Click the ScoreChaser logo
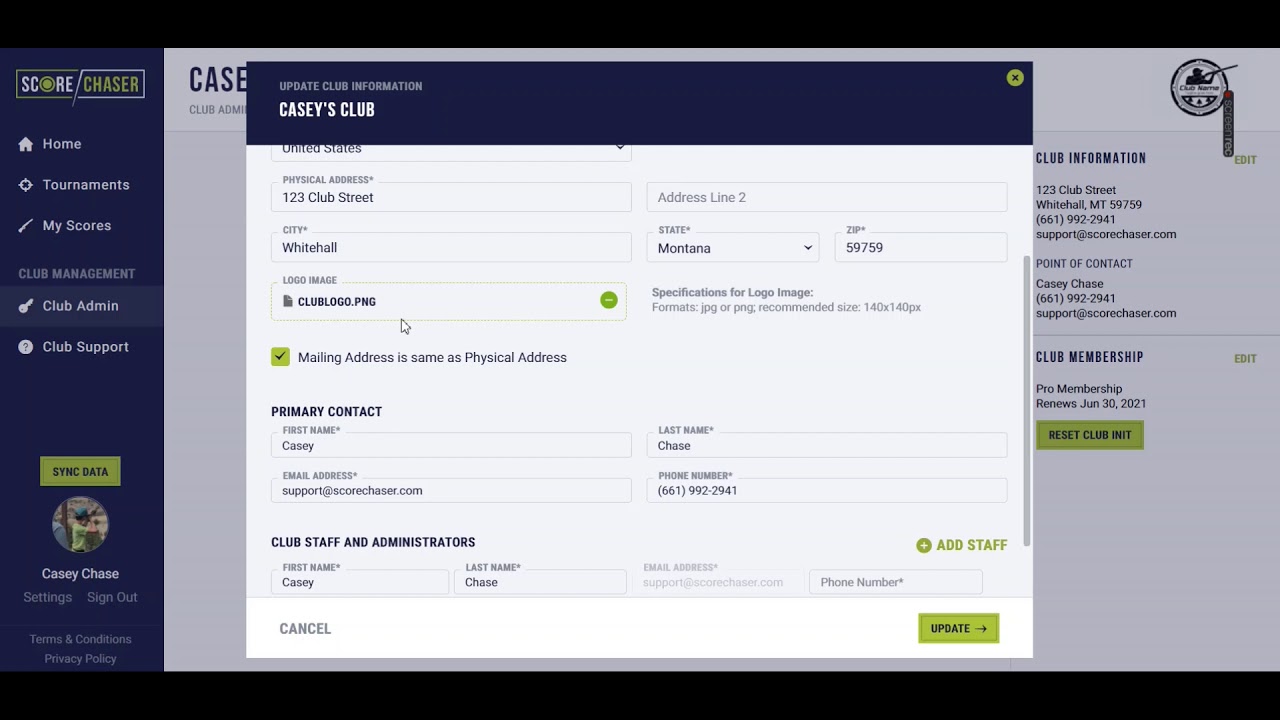Viewport: 1280px width, 720px height. click(80, 85)
